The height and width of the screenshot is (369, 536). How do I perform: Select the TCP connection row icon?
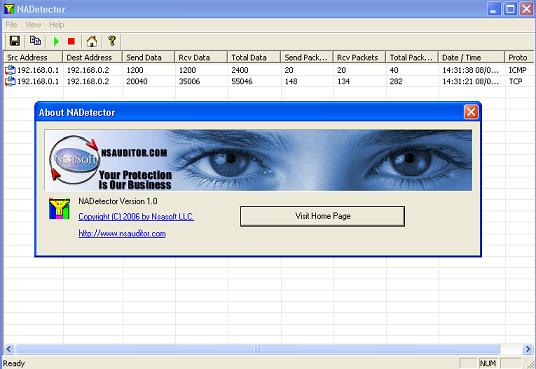(10, 81)
